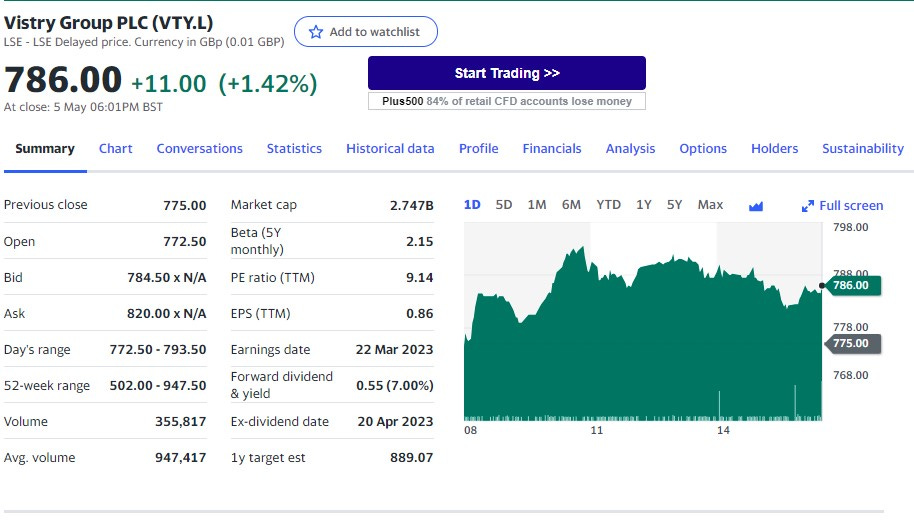Click the +11.00 price change figure
The width and height of the screenshot is (914, 520).
point(168,84)
